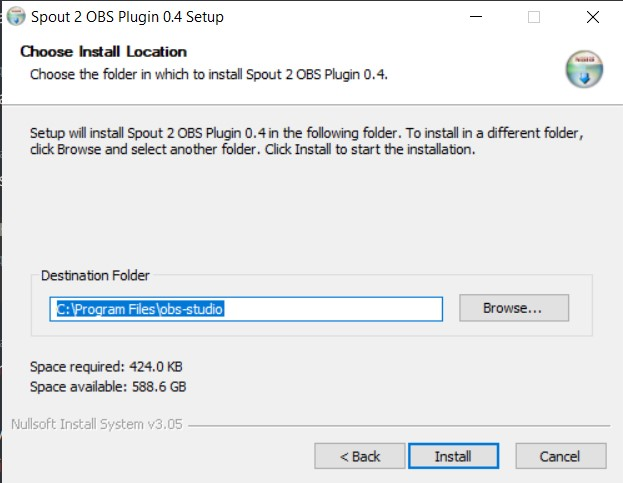The width and height of the screenshot is (623, 483).
Task: Click the "Choose Install Location" heading
Action: [x=104, y=52]
